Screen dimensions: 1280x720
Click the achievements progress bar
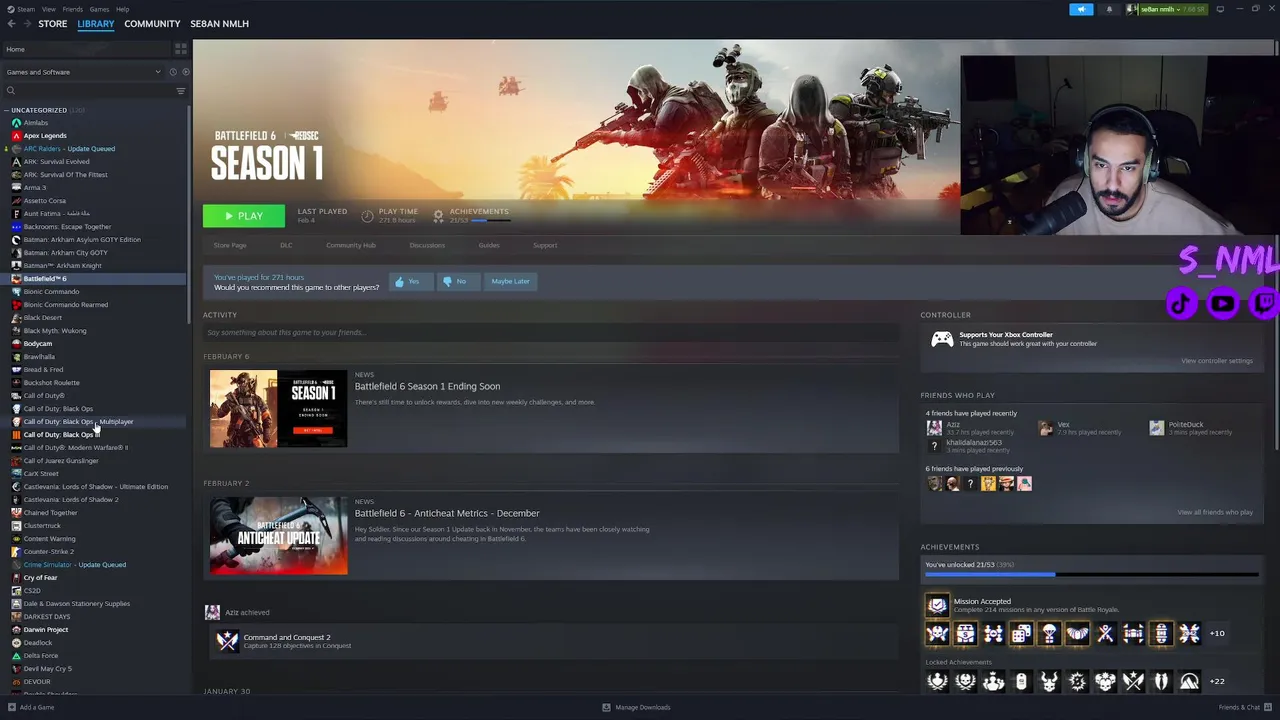pyautogui.click(x=1092, y=575)
